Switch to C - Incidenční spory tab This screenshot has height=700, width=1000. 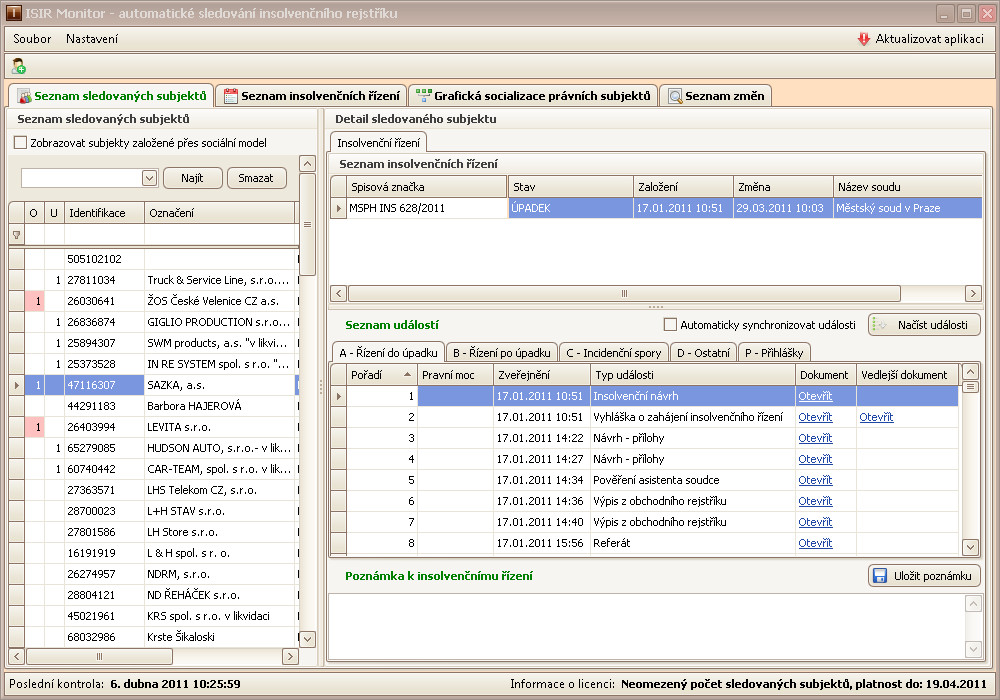click(615, 353)
